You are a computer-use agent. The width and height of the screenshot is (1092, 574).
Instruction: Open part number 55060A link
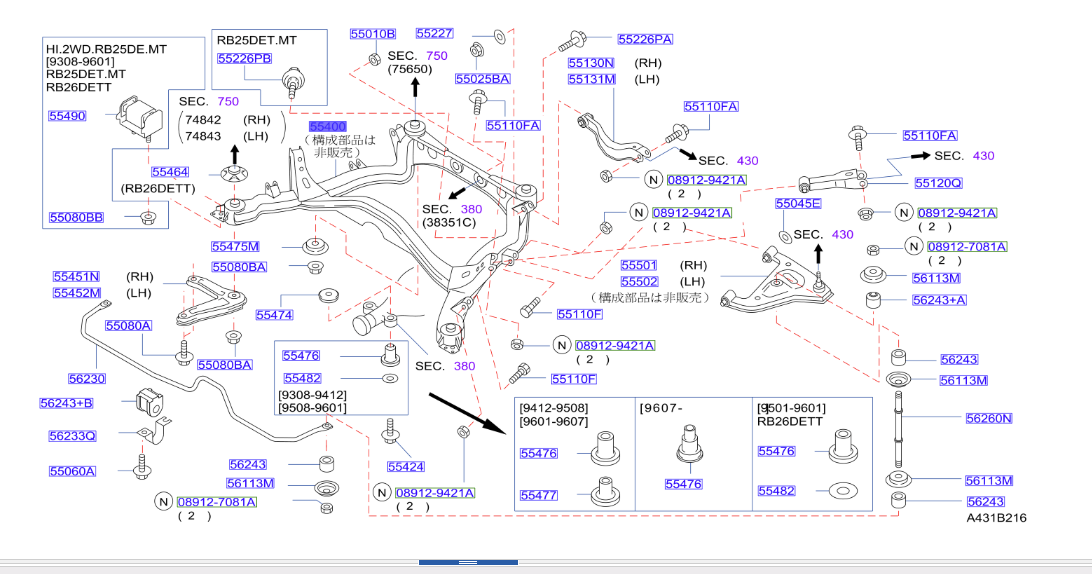72,471
